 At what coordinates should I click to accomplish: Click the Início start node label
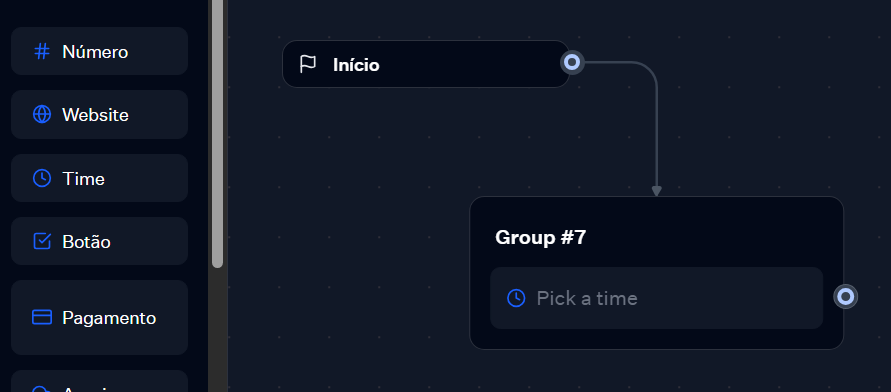tap(356, 65)
